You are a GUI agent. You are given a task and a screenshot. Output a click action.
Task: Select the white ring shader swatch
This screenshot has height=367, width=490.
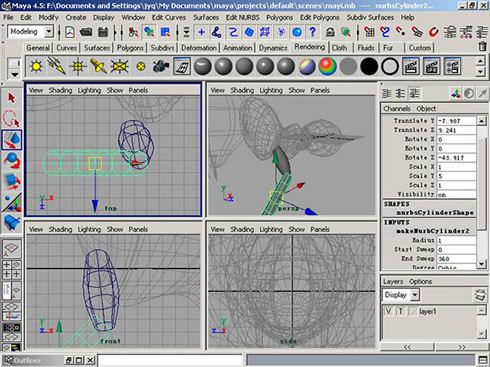point(390,66)
